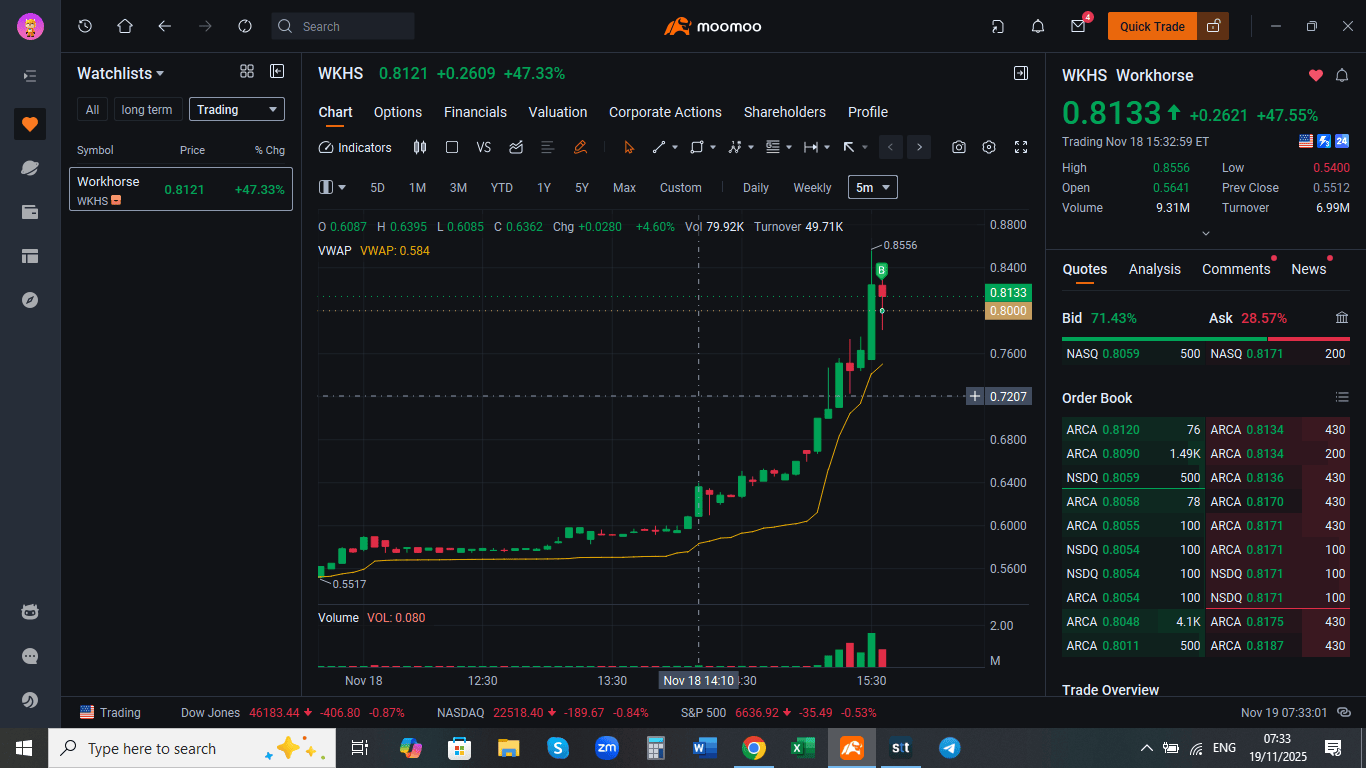Open the user avatar profile
The height and width of the screenshot is (768, 1366).
click(30, 27)
